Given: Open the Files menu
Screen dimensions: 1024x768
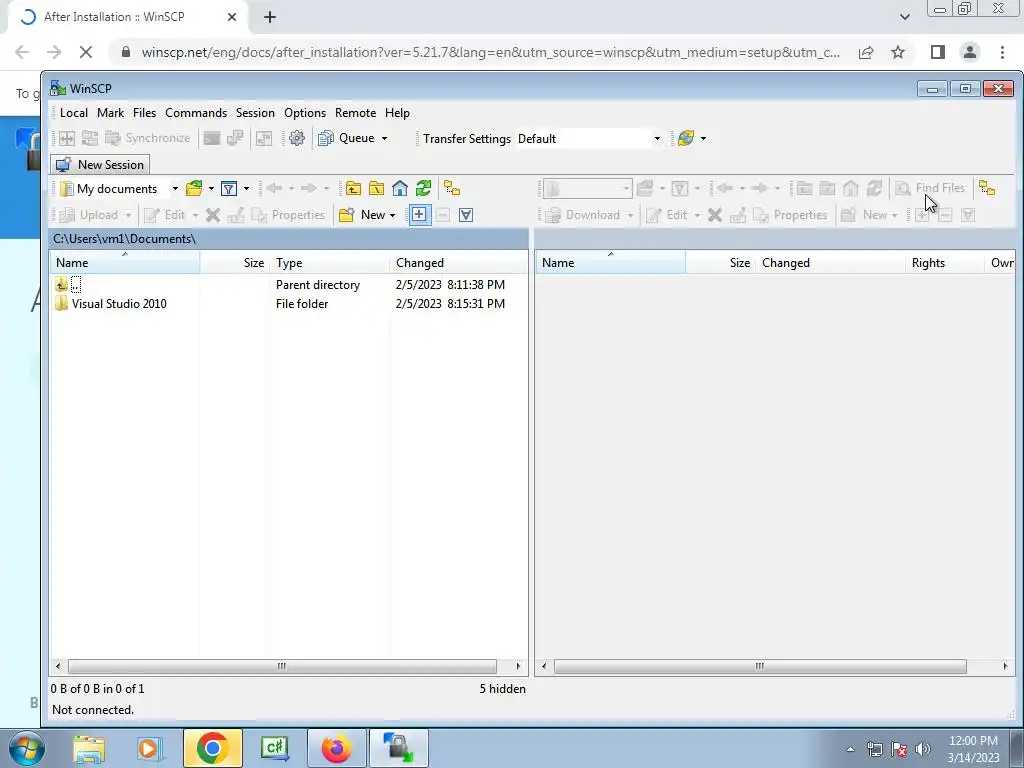Looking at the screenshot, I should pyautogui.click(x=144, y=113).
